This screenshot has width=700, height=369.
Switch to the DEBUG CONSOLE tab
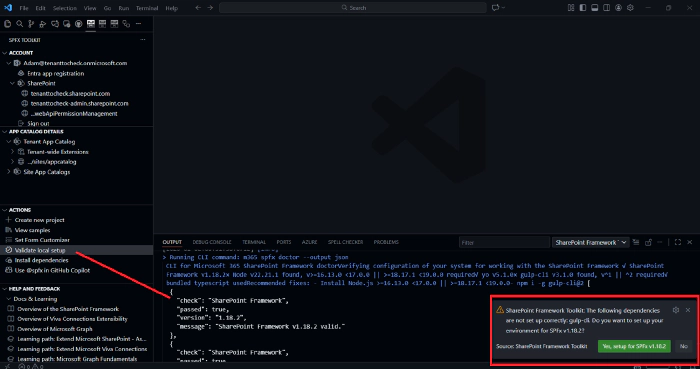pos(212,242)
